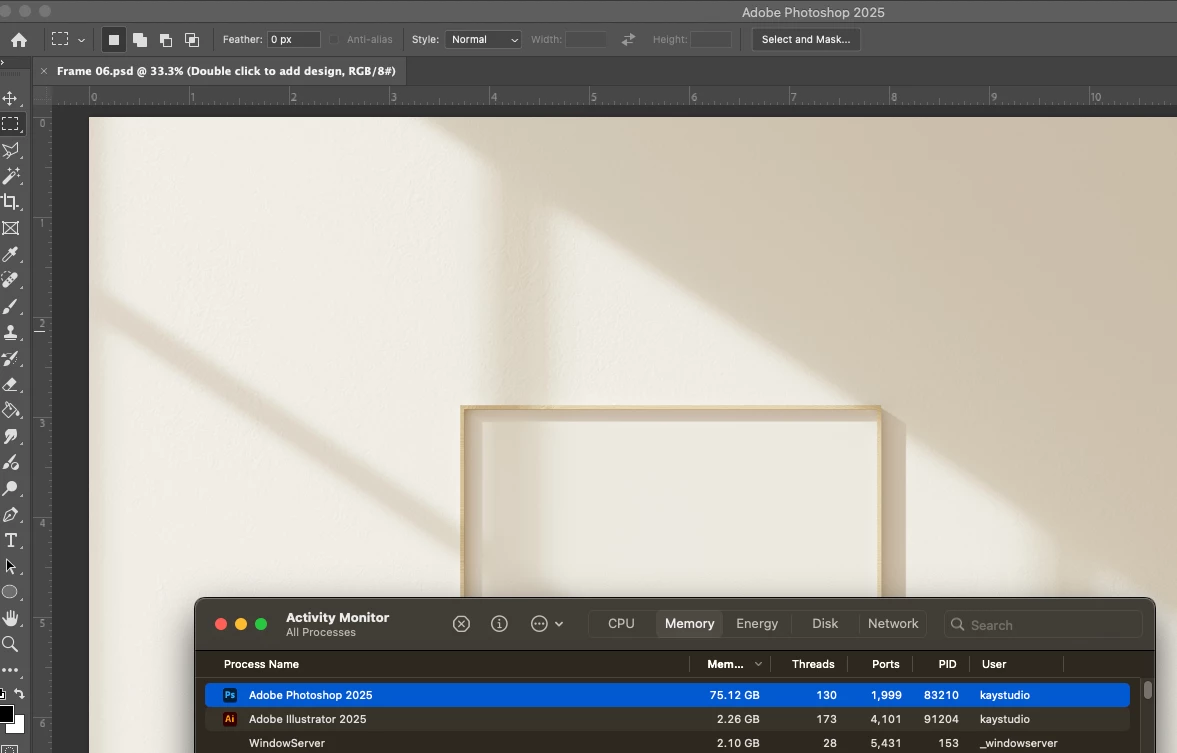Sort by PID column header
The image size is (1177, 753).
coord(947,664)
